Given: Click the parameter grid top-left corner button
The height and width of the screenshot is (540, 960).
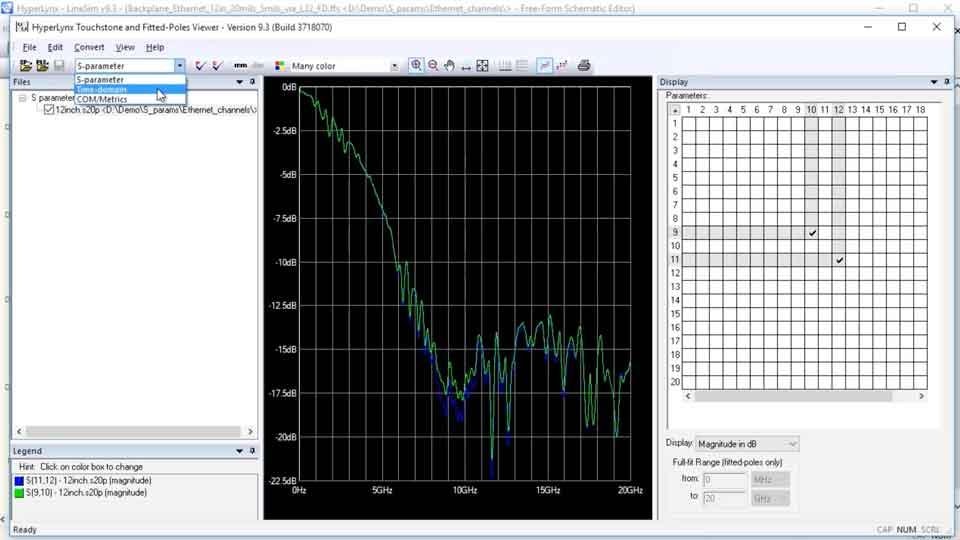Looking at the screenshot, I should coord(675,110).
